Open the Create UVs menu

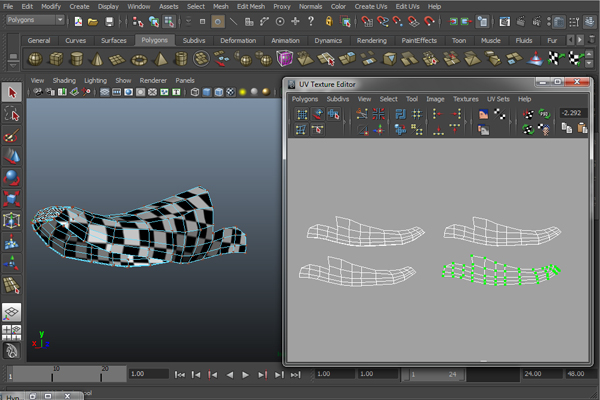coord(370,7)
